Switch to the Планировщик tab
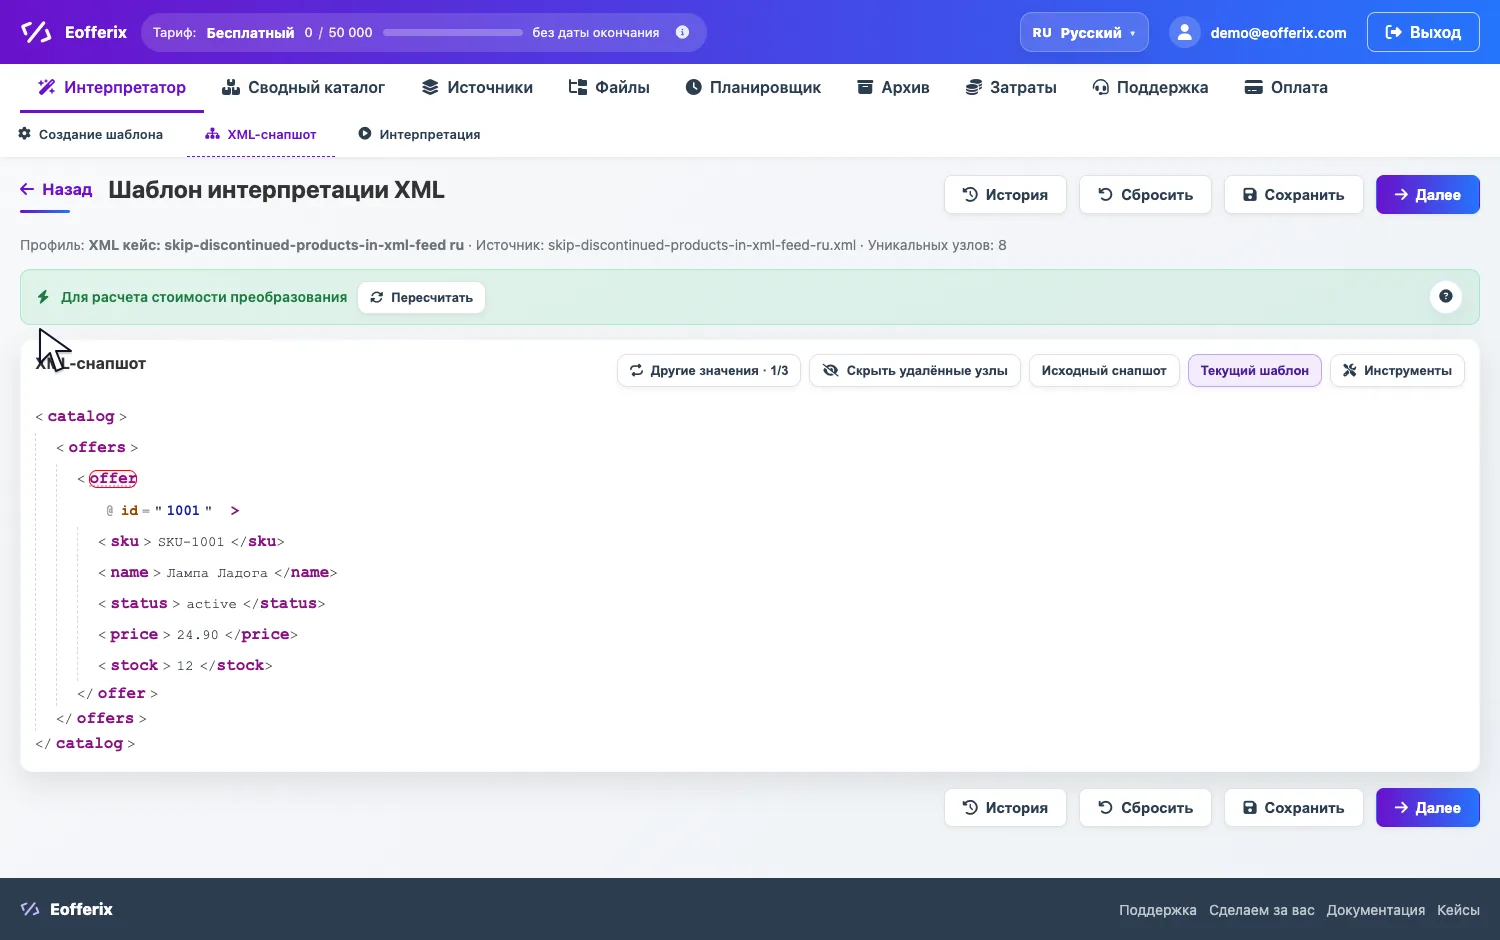 click(x=753, y=87)
